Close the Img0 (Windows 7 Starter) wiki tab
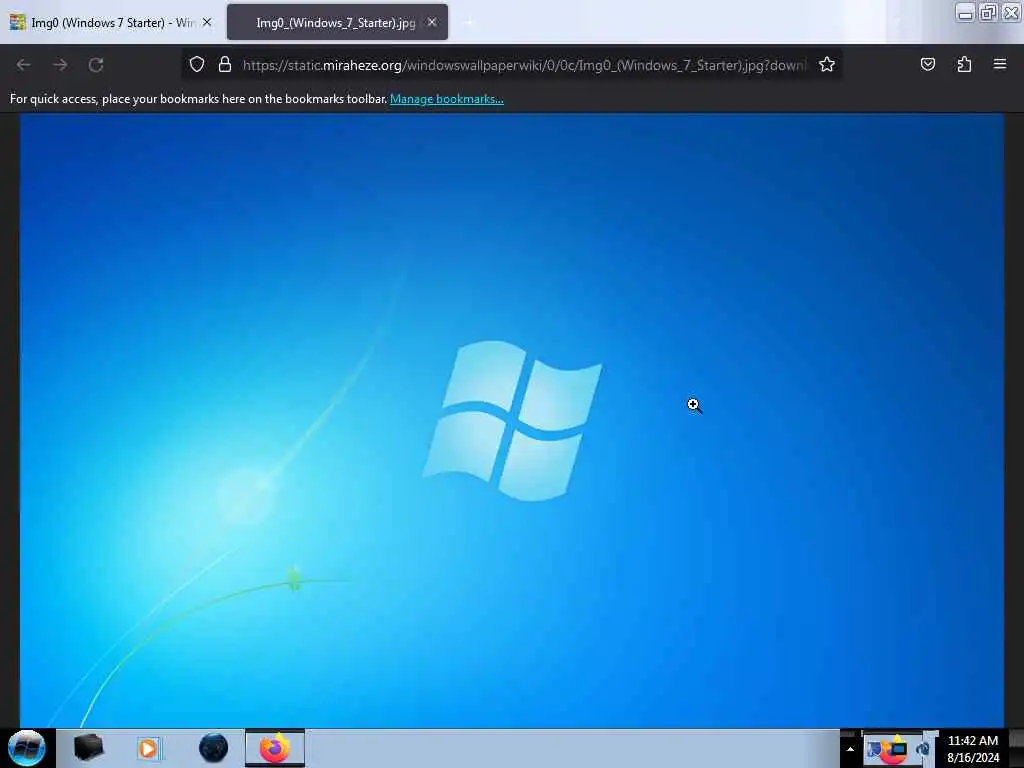 (x=207, y=22)
